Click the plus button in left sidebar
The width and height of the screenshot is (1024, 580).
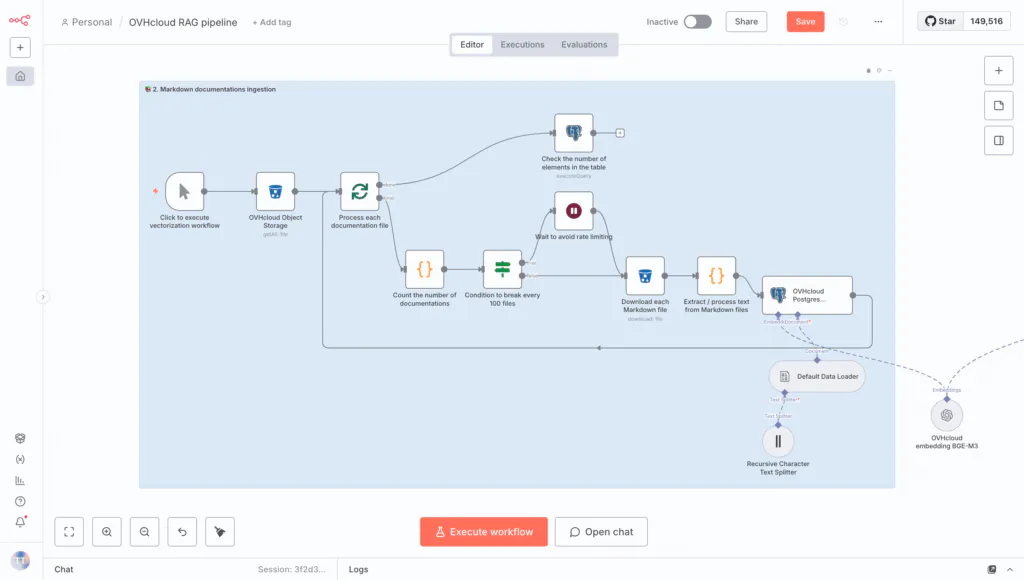[20, 48]
